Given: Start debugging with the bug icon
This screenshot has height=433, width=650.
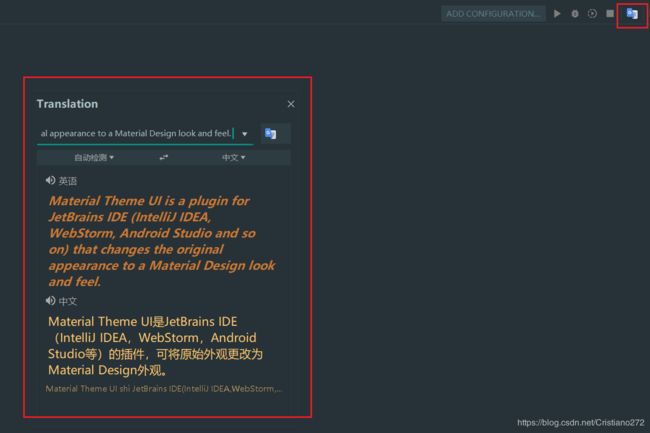Looking at the screenshot, I should click(575, 14).
